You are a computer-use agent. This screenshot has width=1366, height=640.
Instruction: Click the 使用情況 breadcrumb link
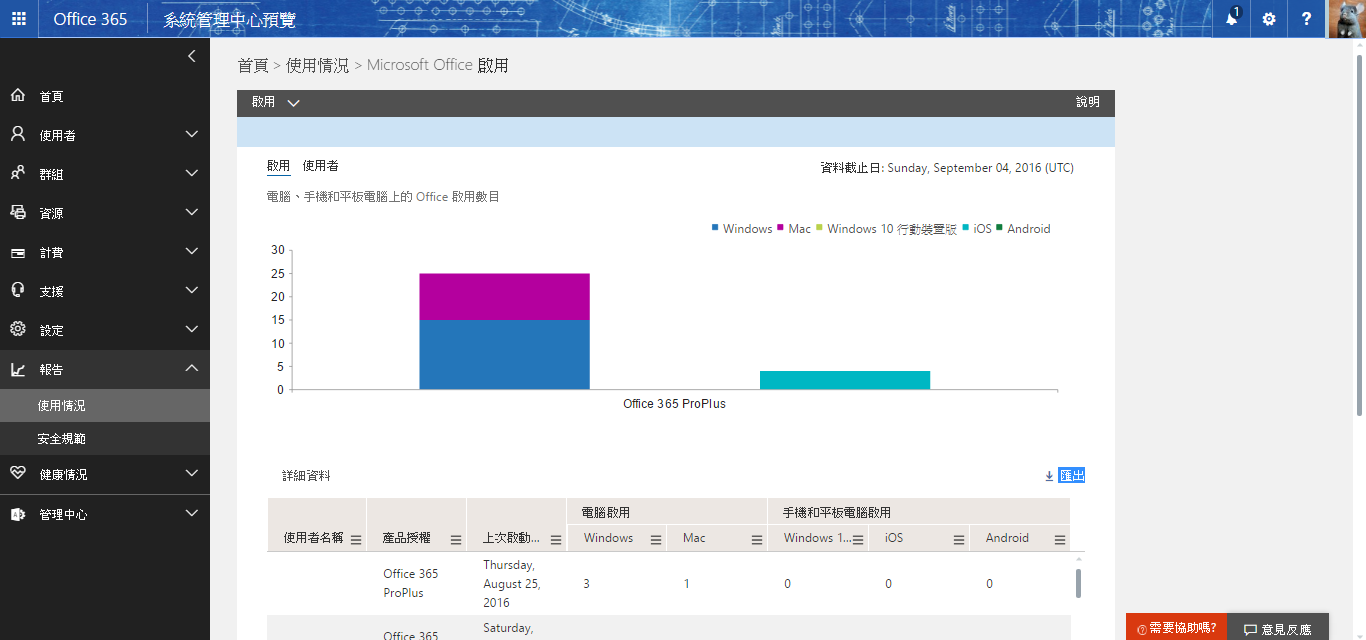click(318, 65)
